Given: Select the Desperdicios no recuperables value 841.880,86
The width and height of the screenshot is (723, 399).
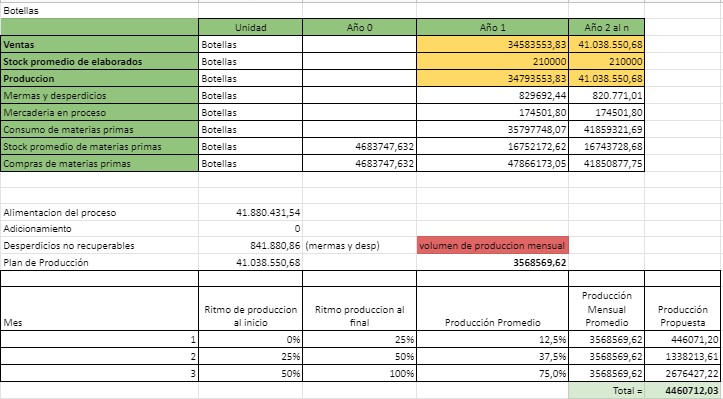Looking at the screenshot, I should coord(250,245).
